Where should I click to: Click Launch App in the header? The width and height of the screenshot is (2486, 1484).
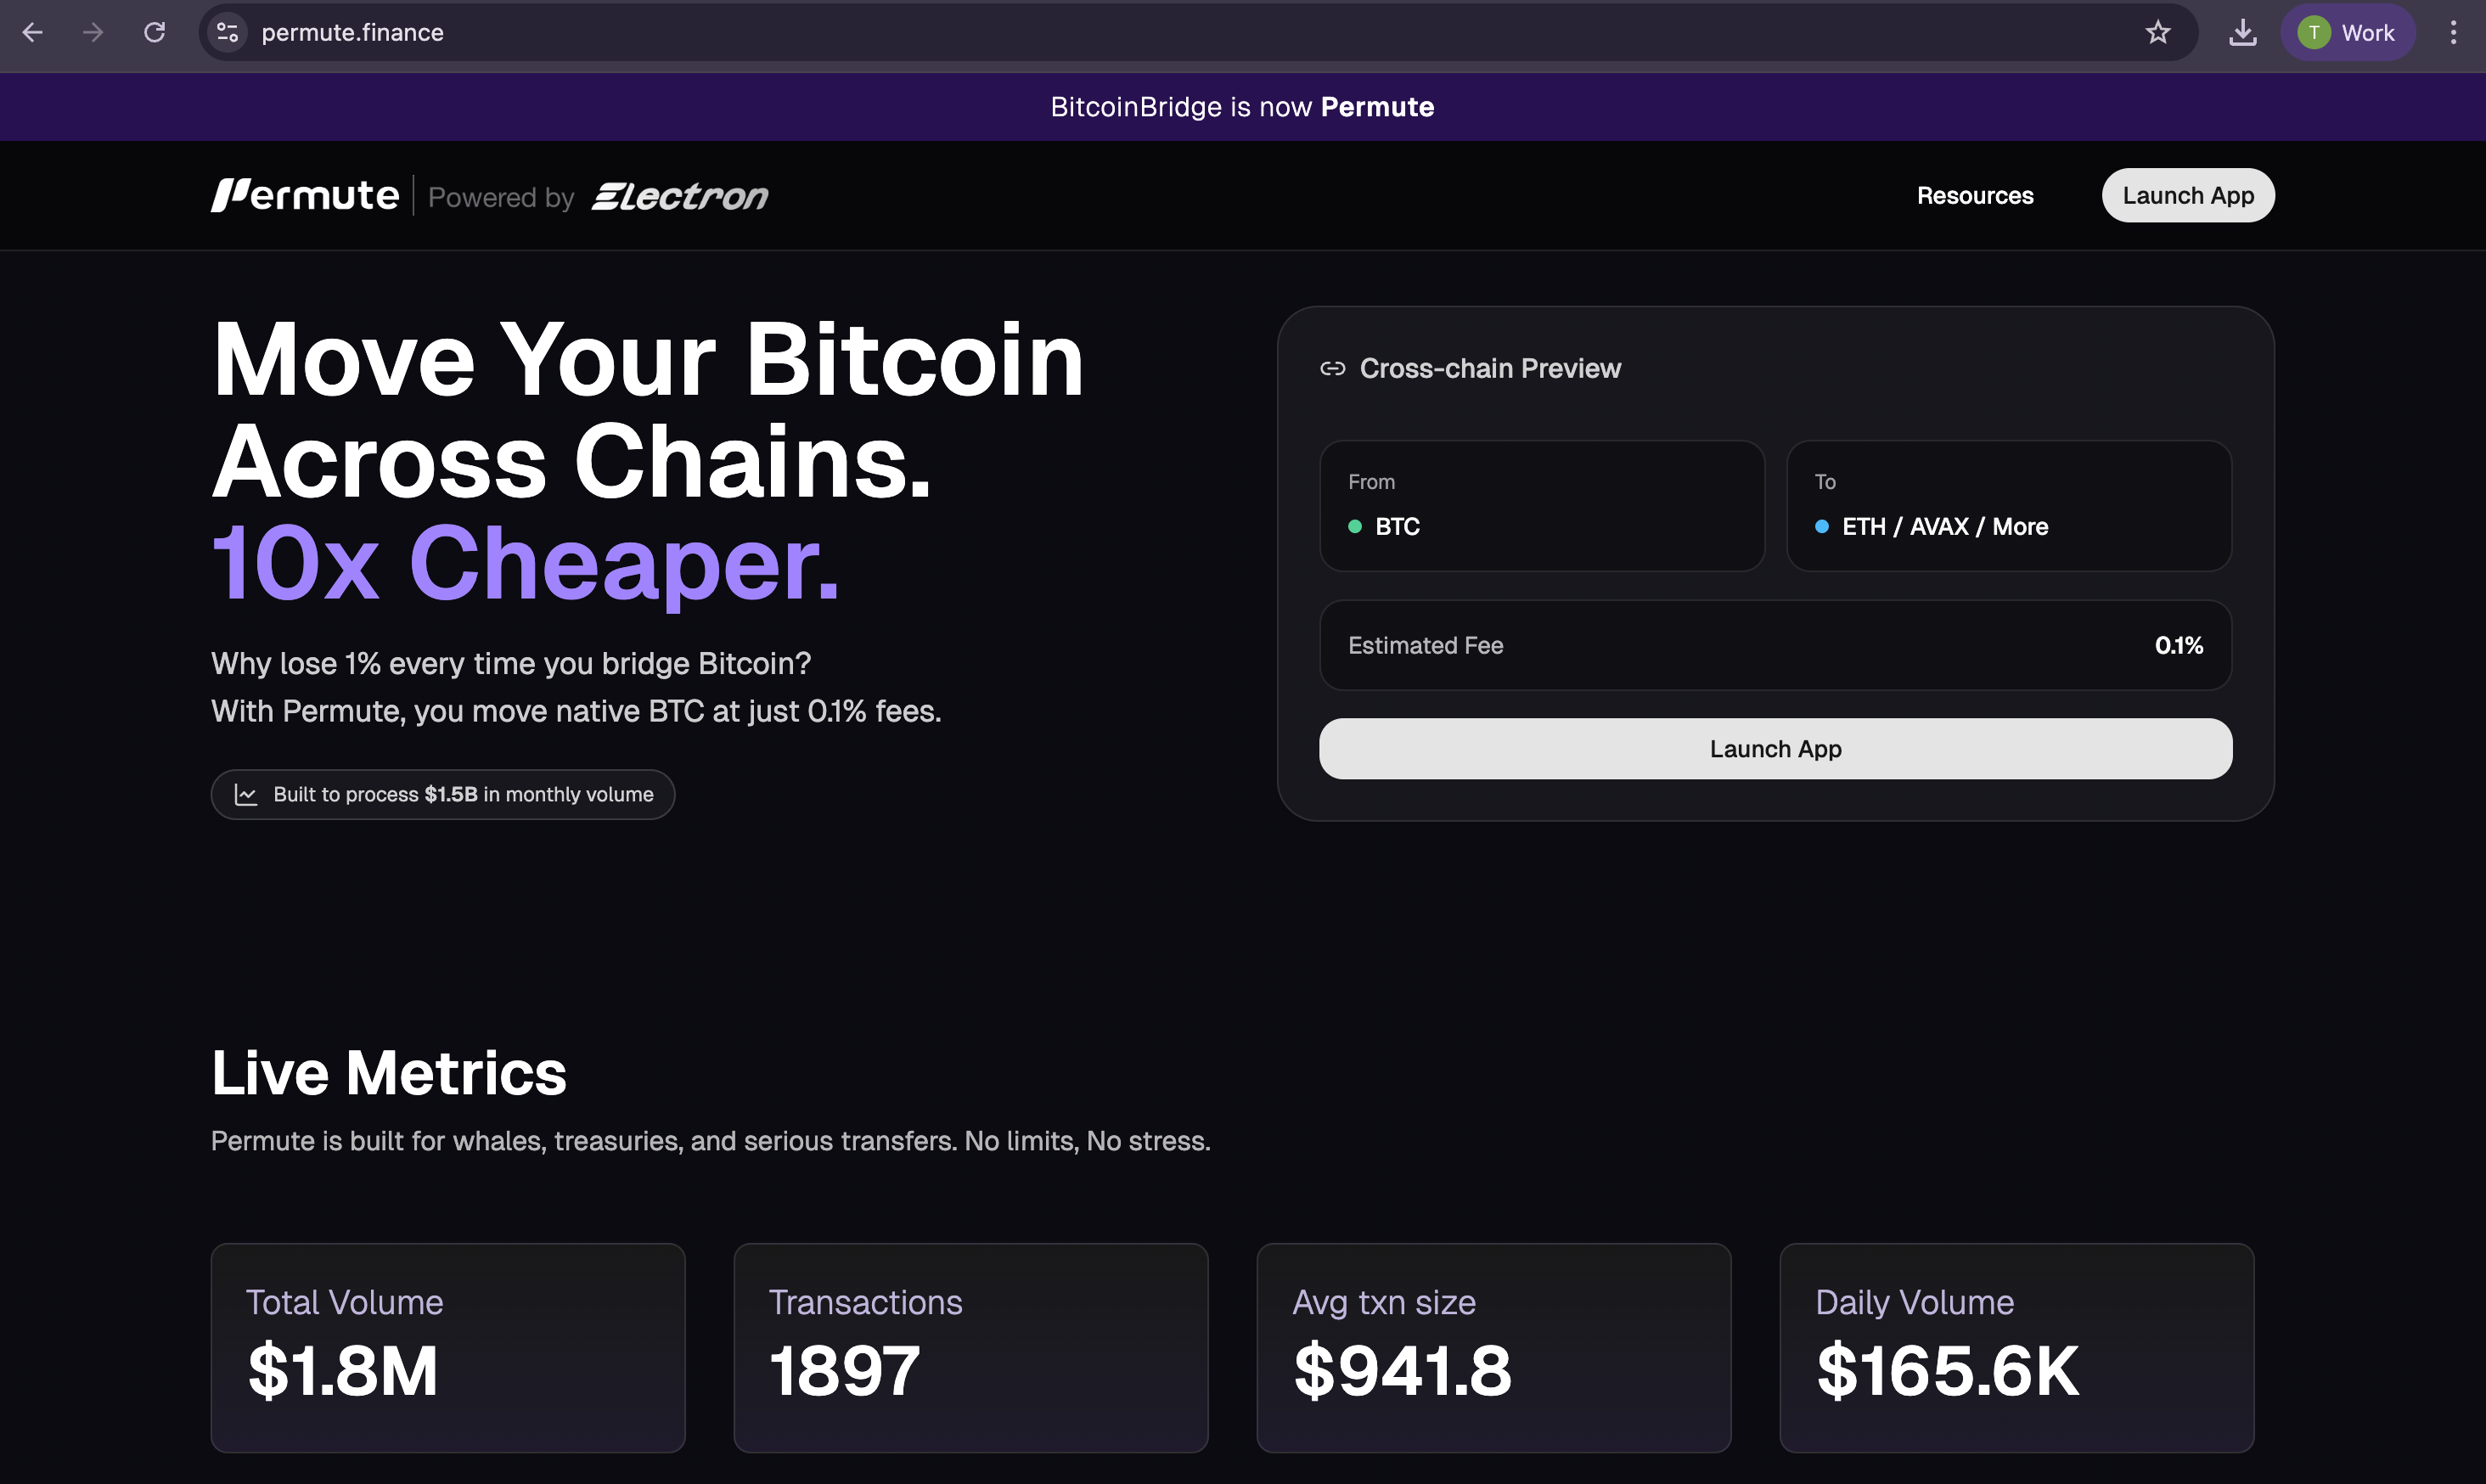2187,196
